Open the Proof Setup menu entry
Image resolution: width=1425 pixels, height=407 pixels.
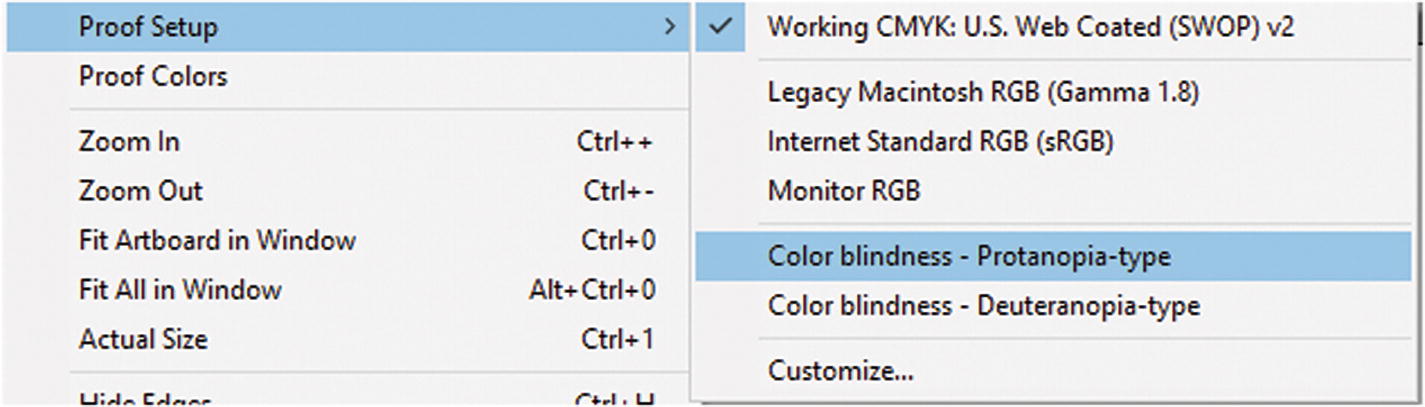(x=148, y=28)
